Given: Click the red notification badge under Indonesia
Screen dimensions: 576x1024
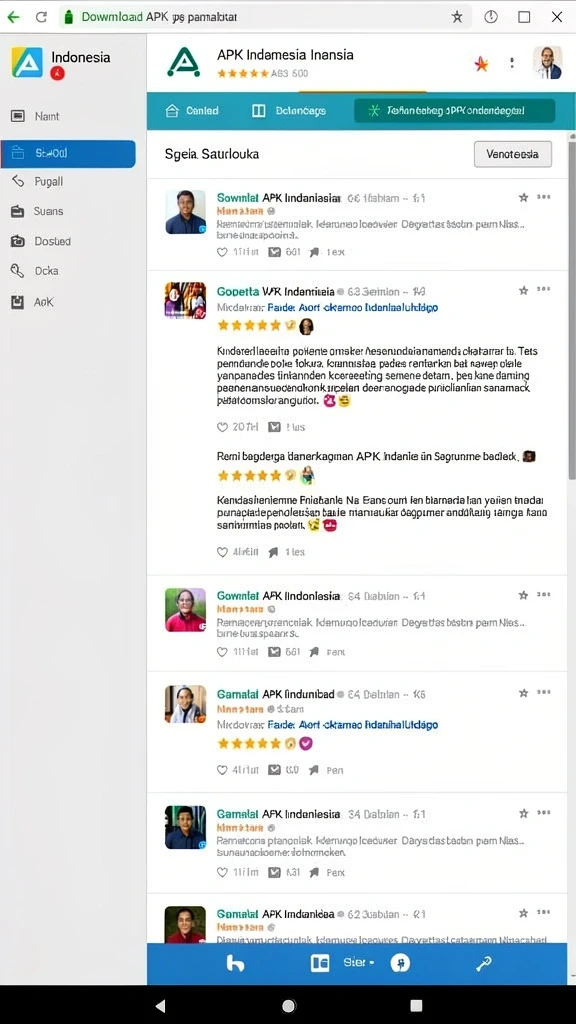Looking at the screenshot, I should 57,73.
